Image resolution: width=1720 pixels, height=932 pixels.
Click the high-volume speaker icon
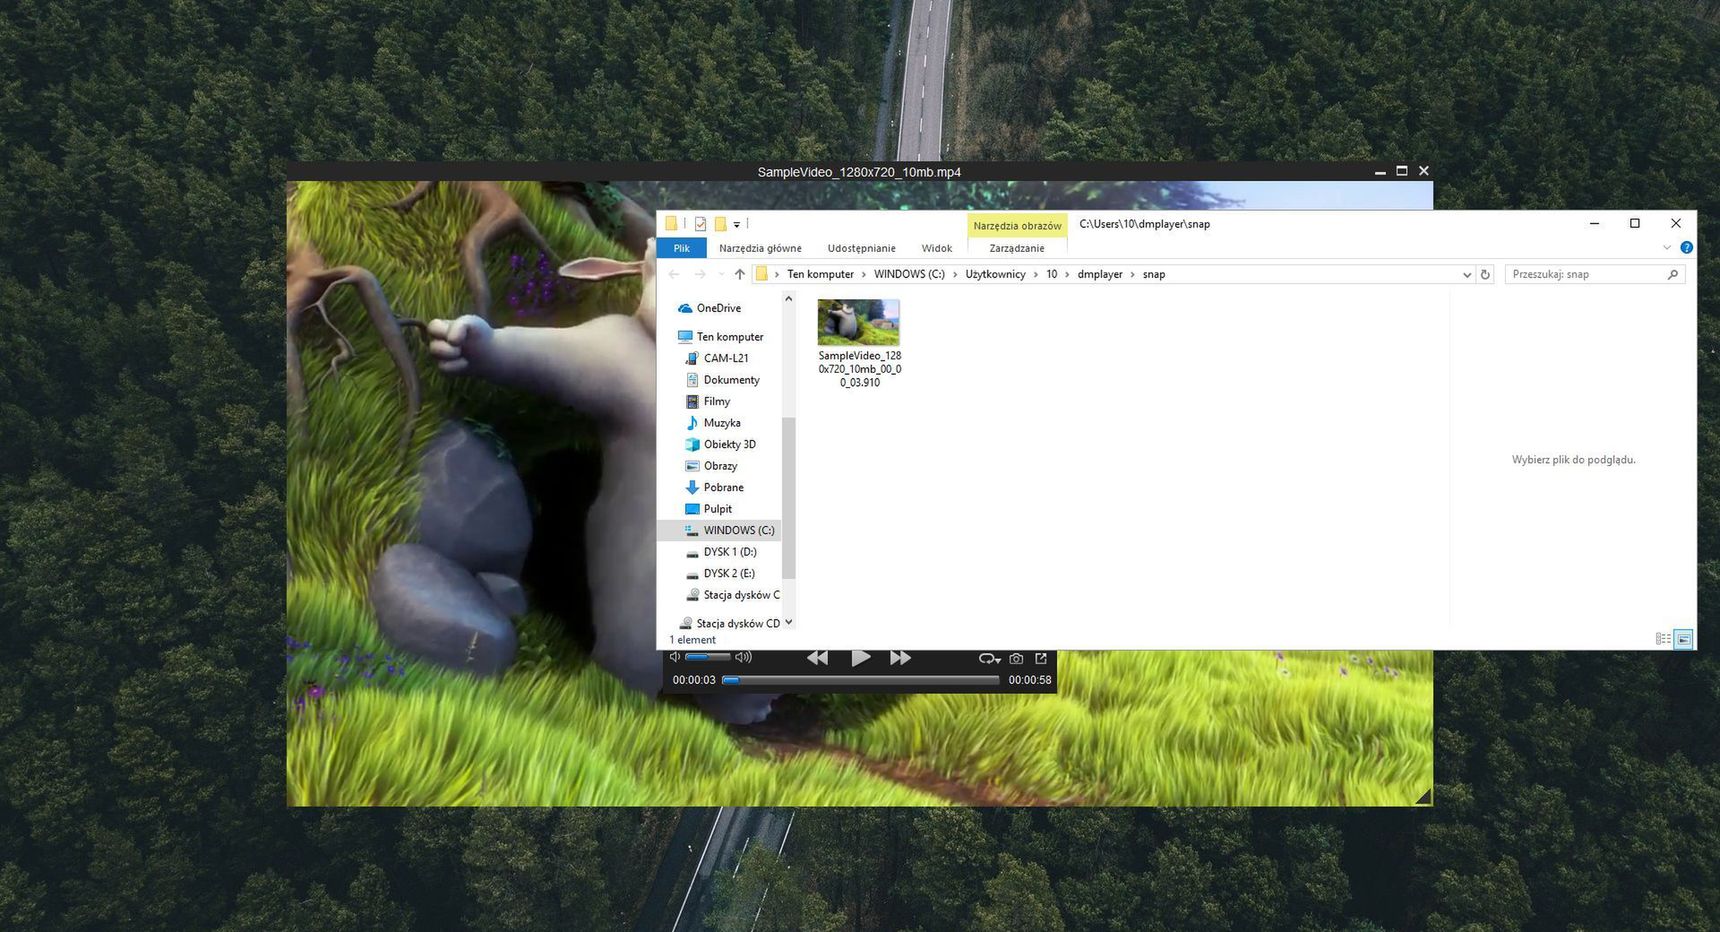743,657
